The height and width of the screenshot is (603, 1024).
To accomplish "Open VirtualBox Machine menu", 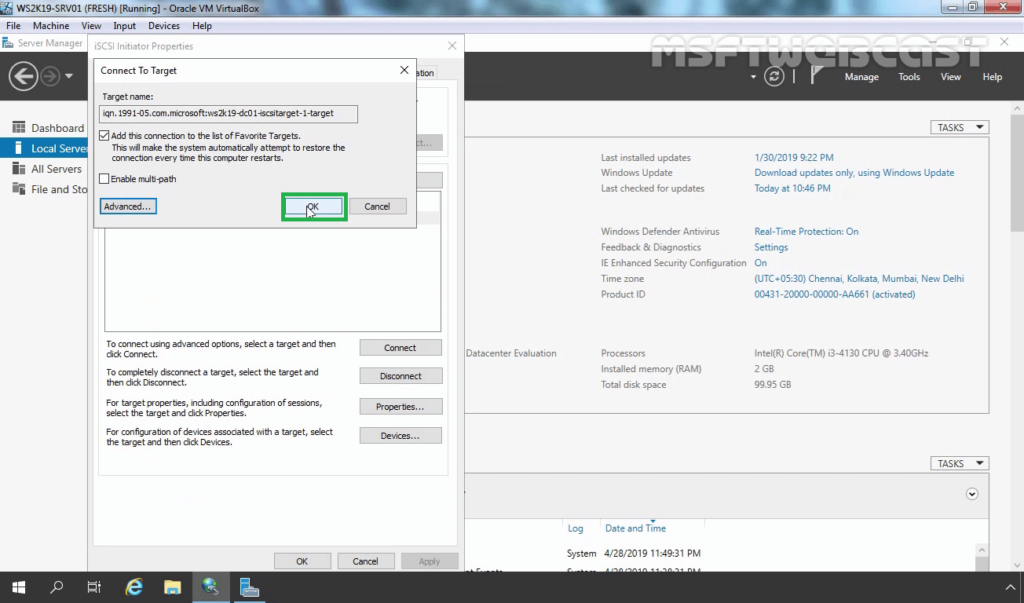I will coord(51,25).
